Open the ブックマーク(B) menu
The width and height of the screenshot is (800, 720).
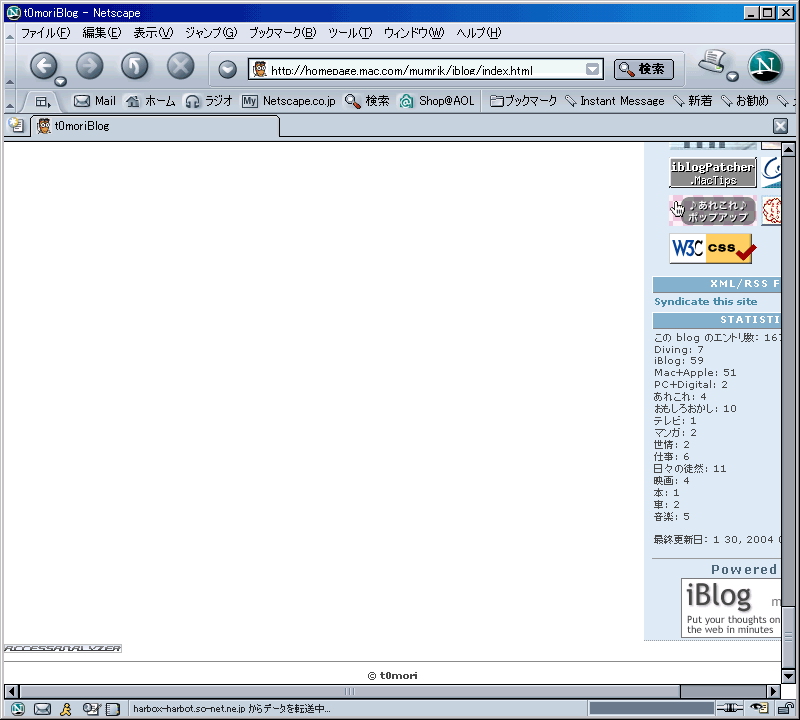coord(282,33)
